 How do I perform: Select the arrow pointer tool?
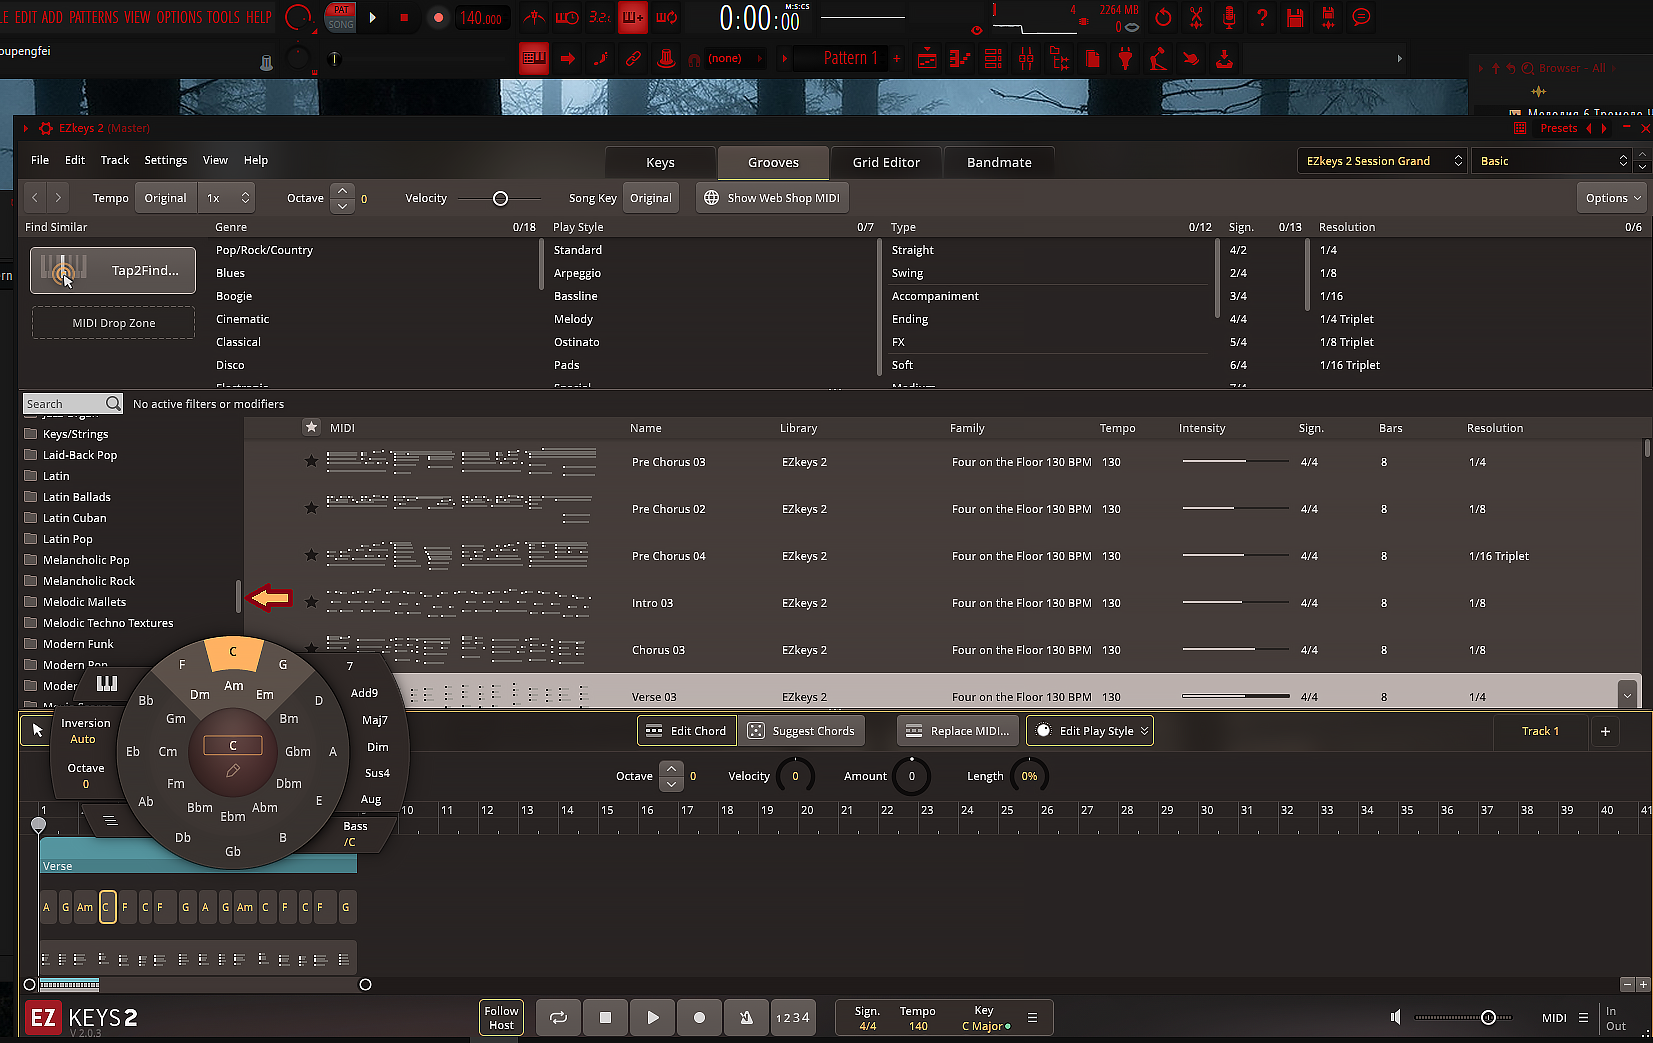tap(37, 731)
